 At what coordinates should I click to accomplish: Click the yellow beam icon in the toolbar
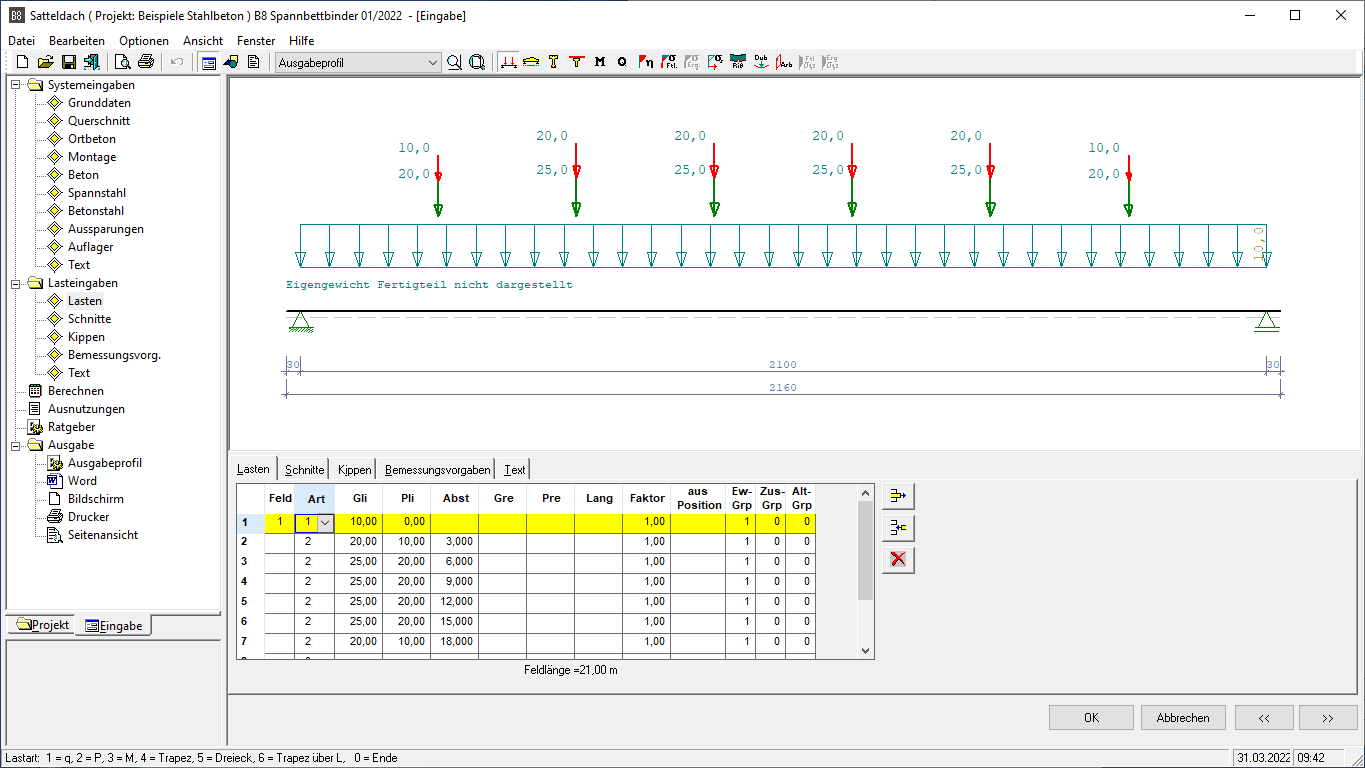(531, 62)
